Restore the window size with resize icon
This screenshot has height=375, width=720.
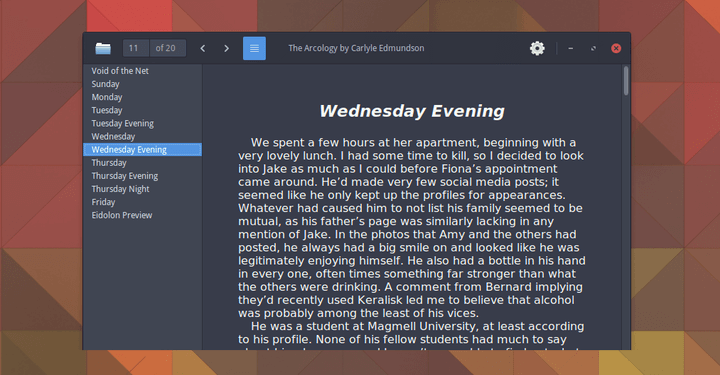593,48
